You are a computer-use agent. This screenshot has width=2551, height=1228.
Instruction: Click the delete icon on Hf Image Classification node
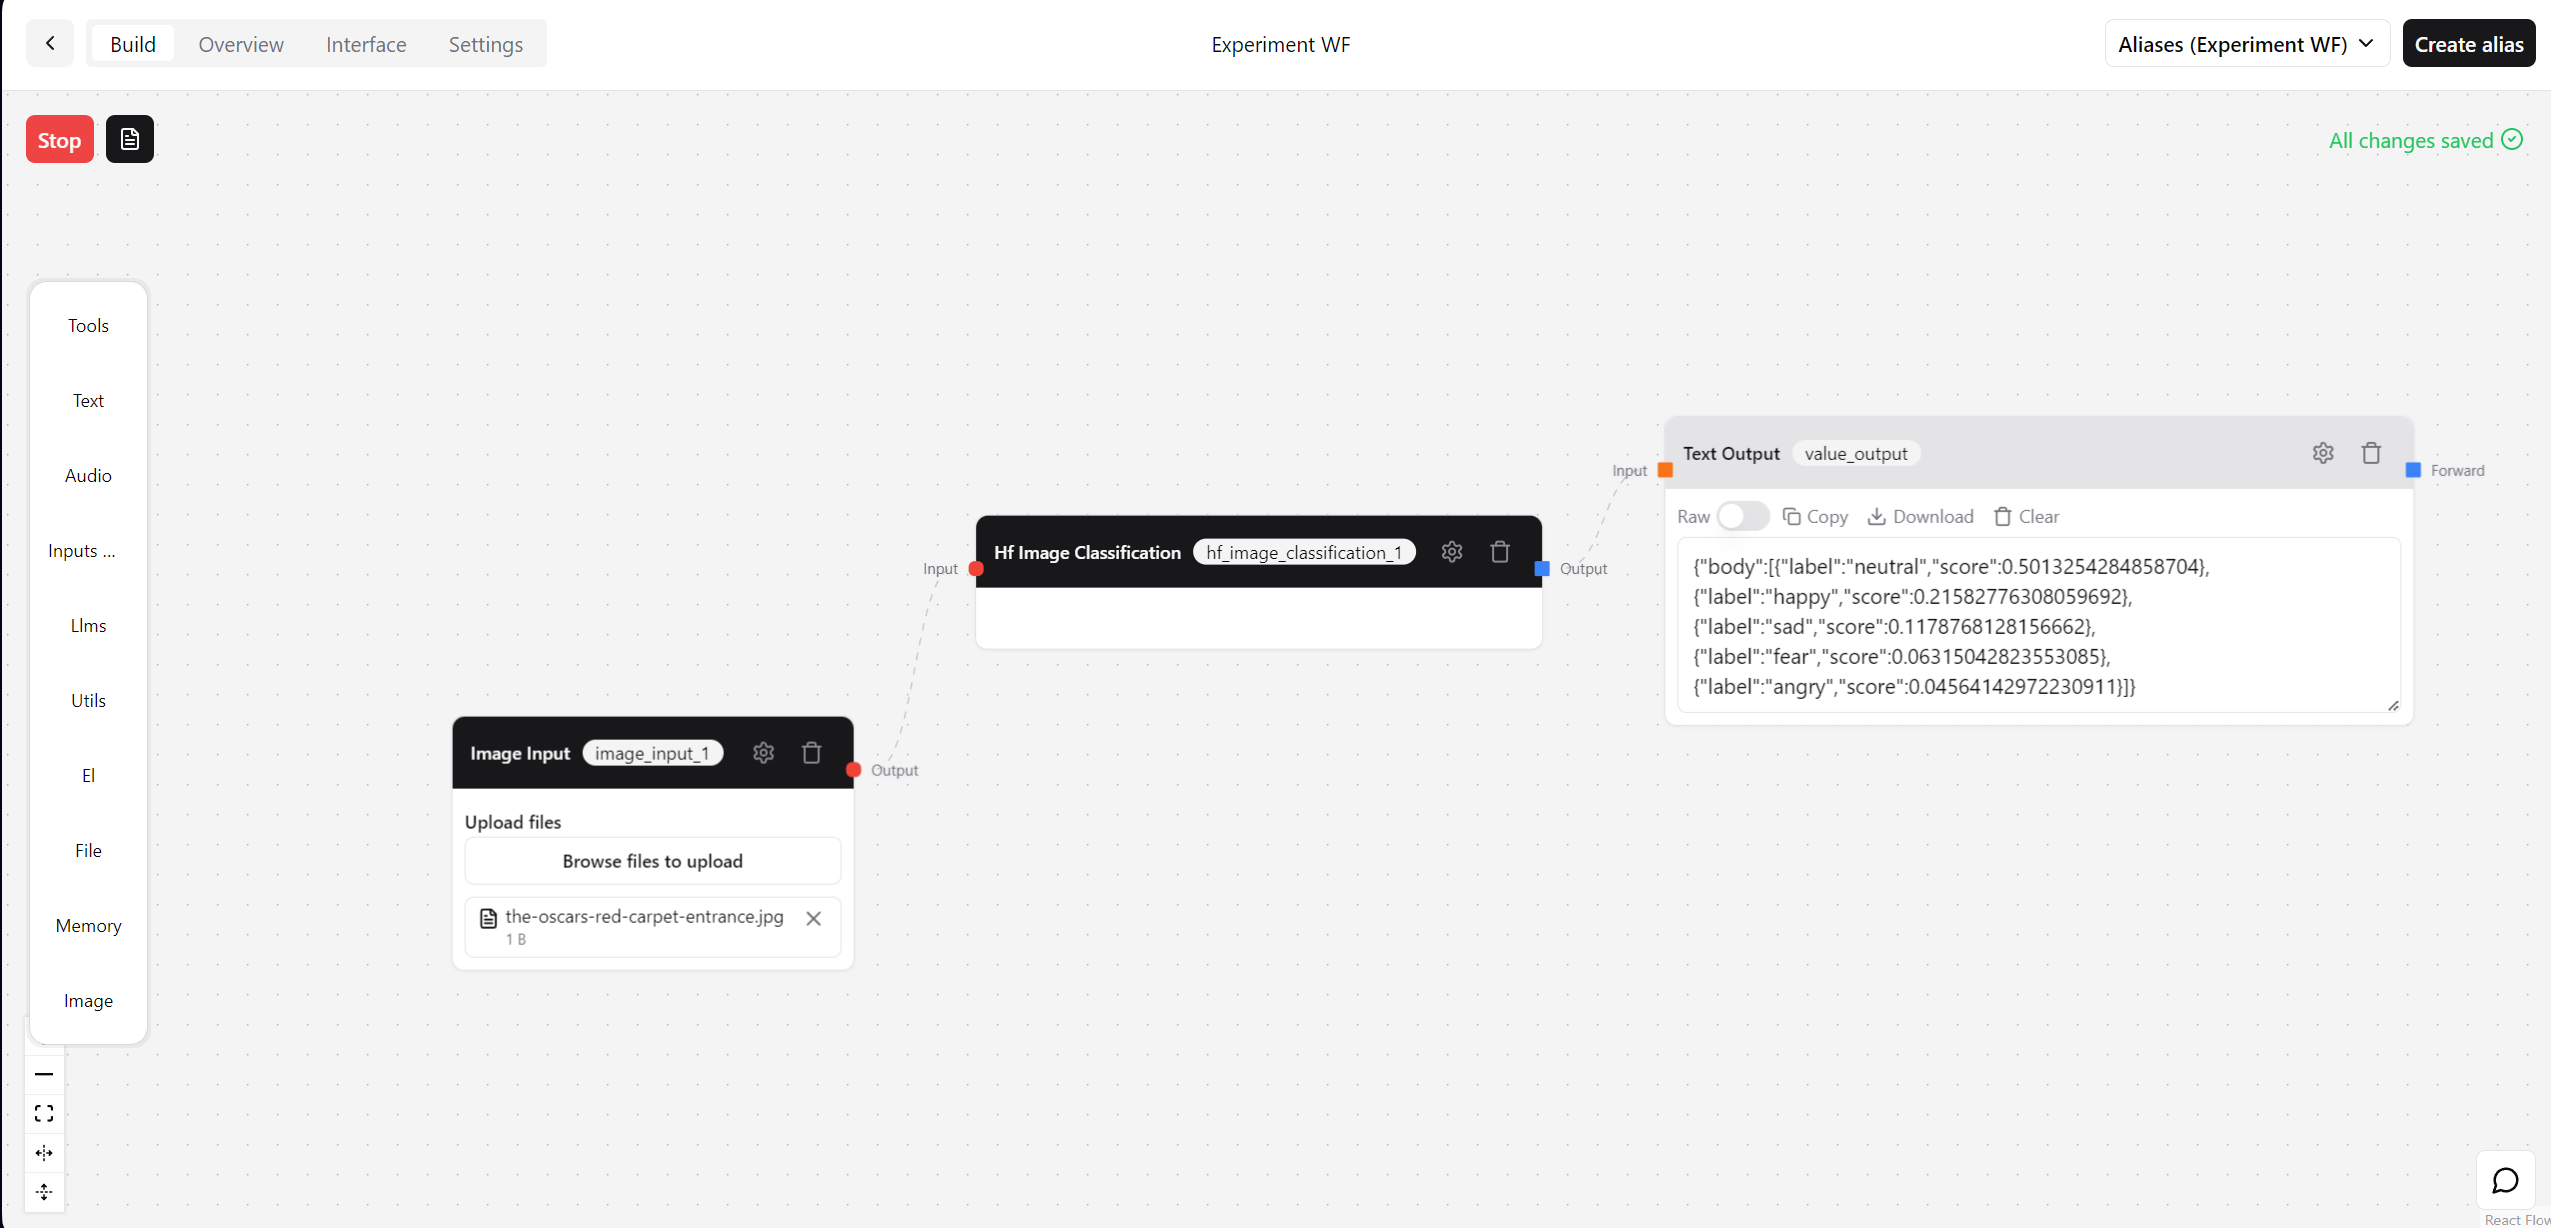pos(1498,551)
